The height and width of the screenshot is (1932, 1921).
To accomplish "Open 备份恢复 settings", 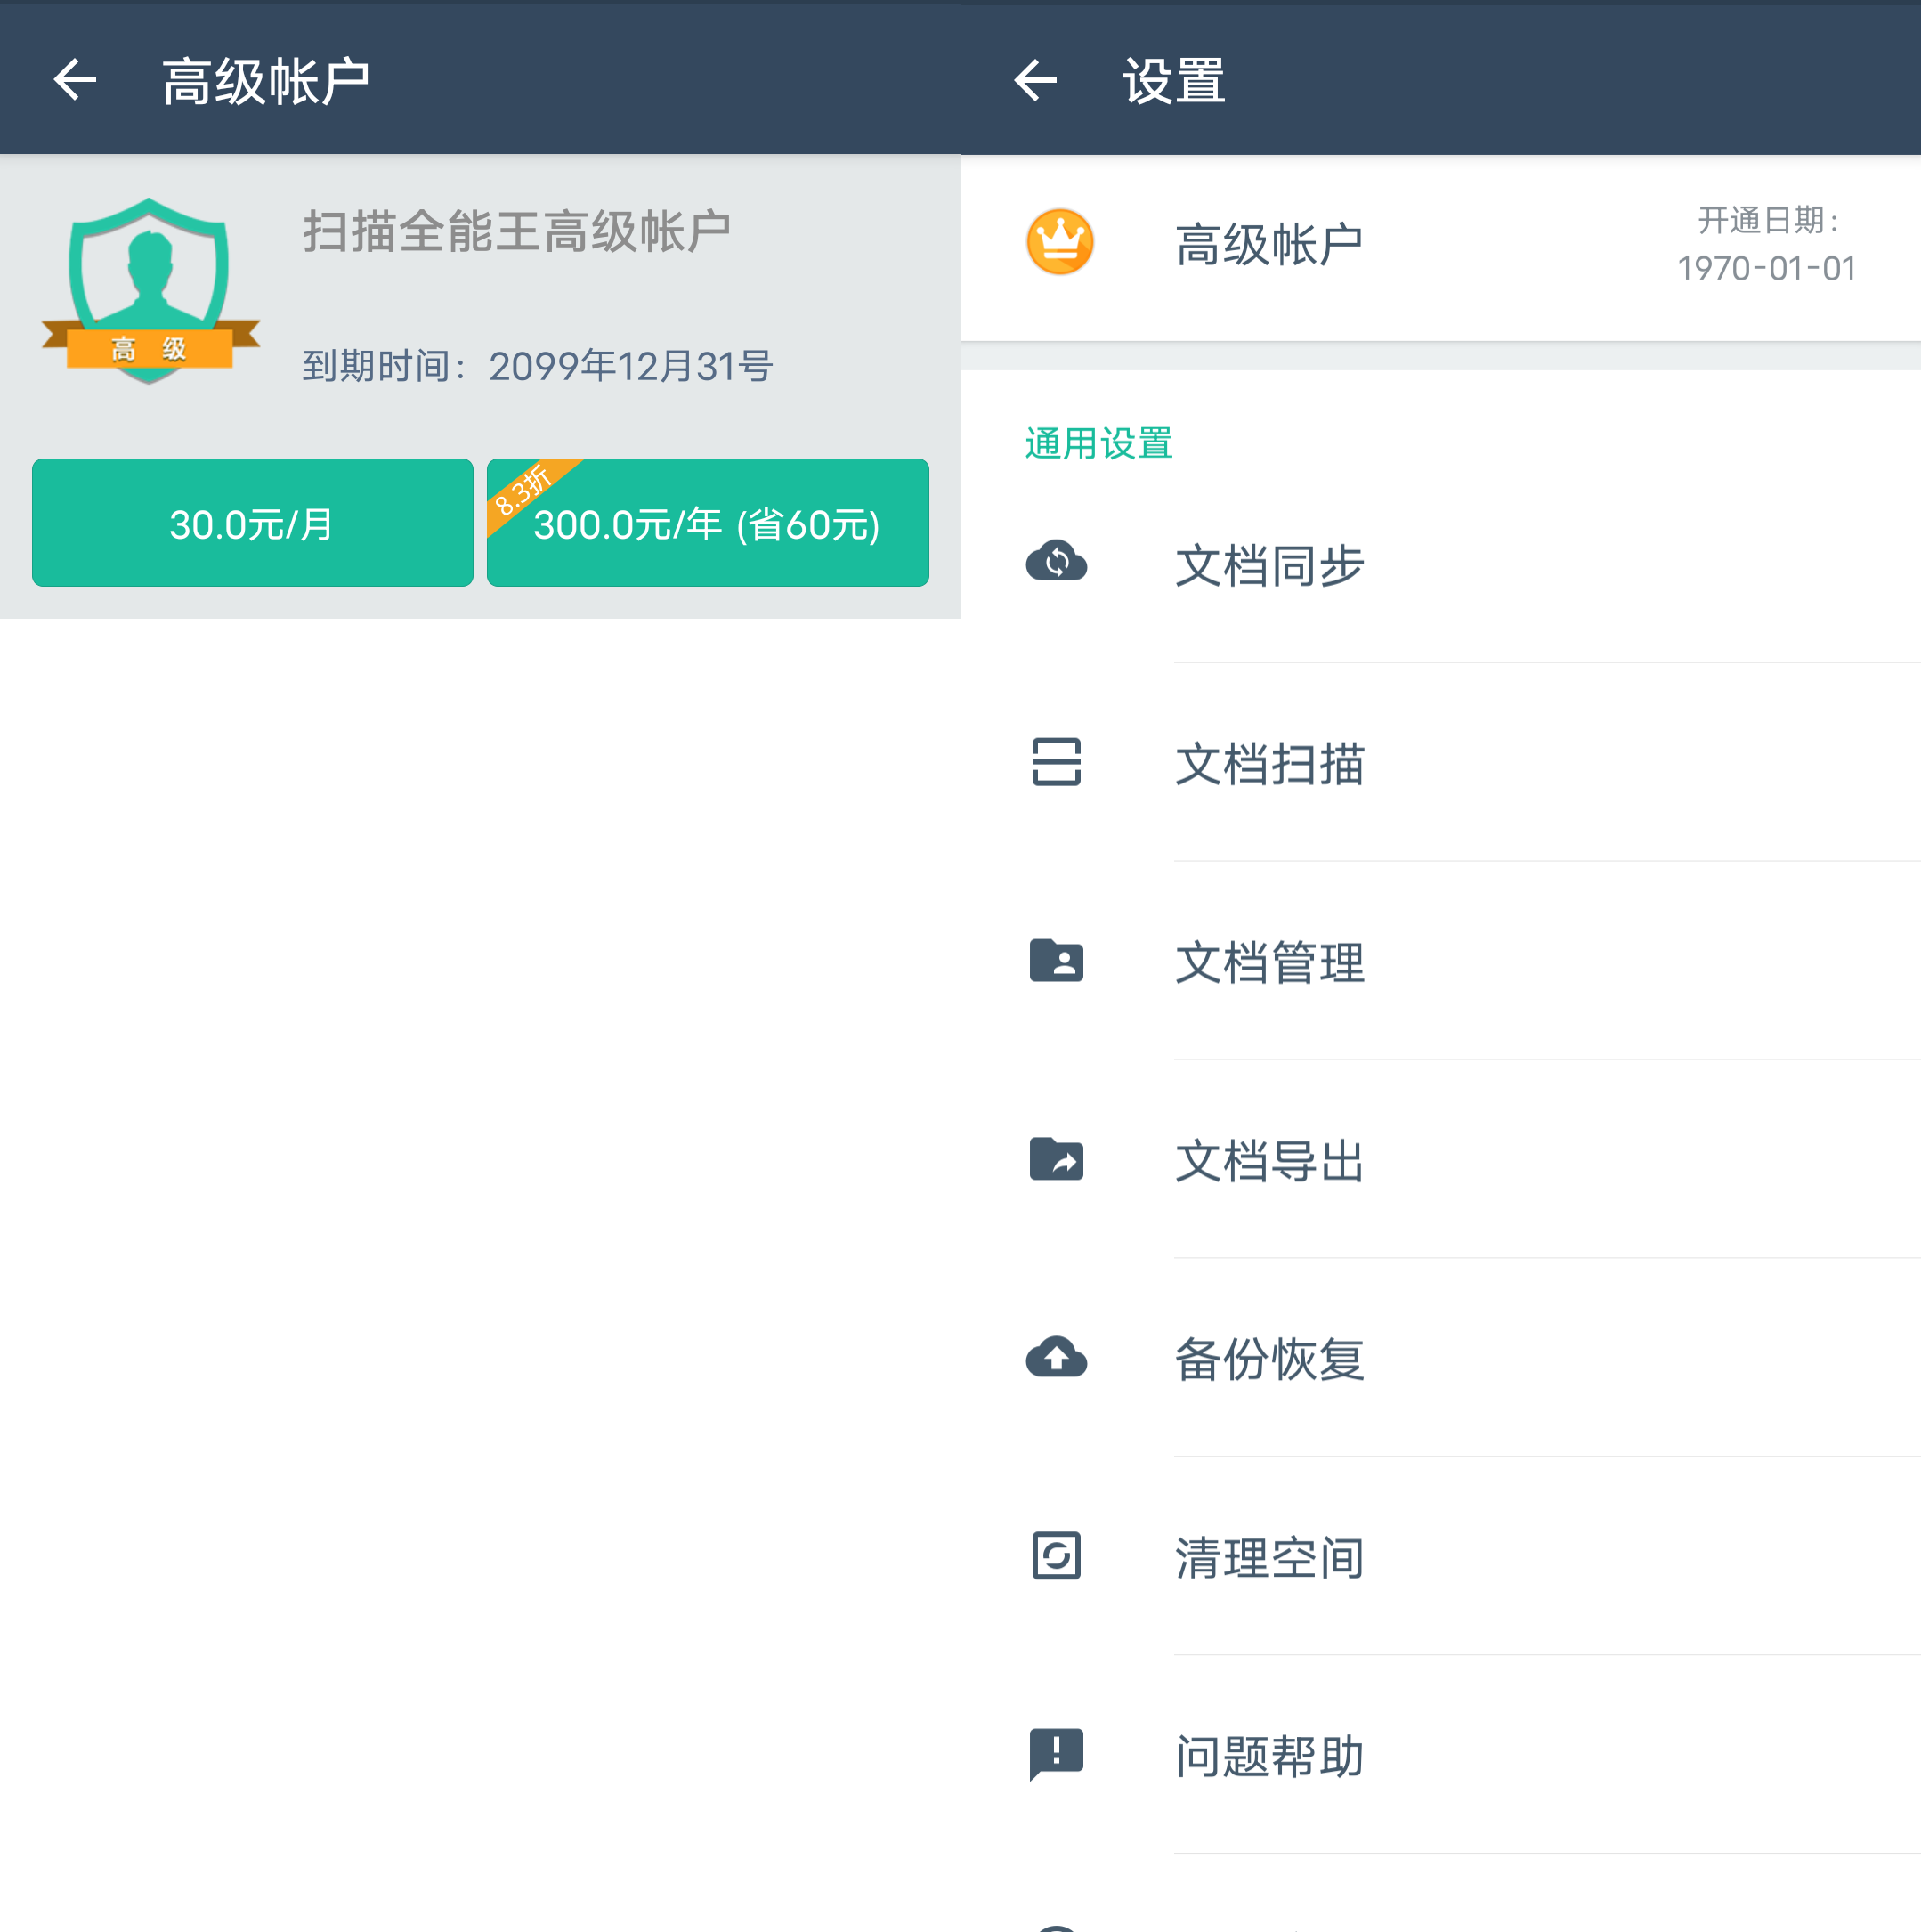I will pos(1440,1357).
